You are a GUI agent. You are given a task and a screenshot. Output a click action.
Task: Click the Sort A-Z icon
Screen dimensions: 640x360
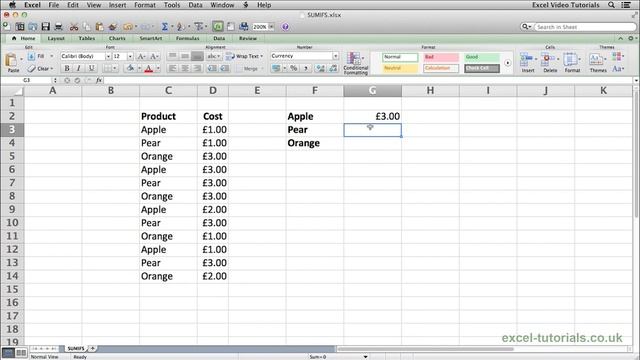click(180, 27)
